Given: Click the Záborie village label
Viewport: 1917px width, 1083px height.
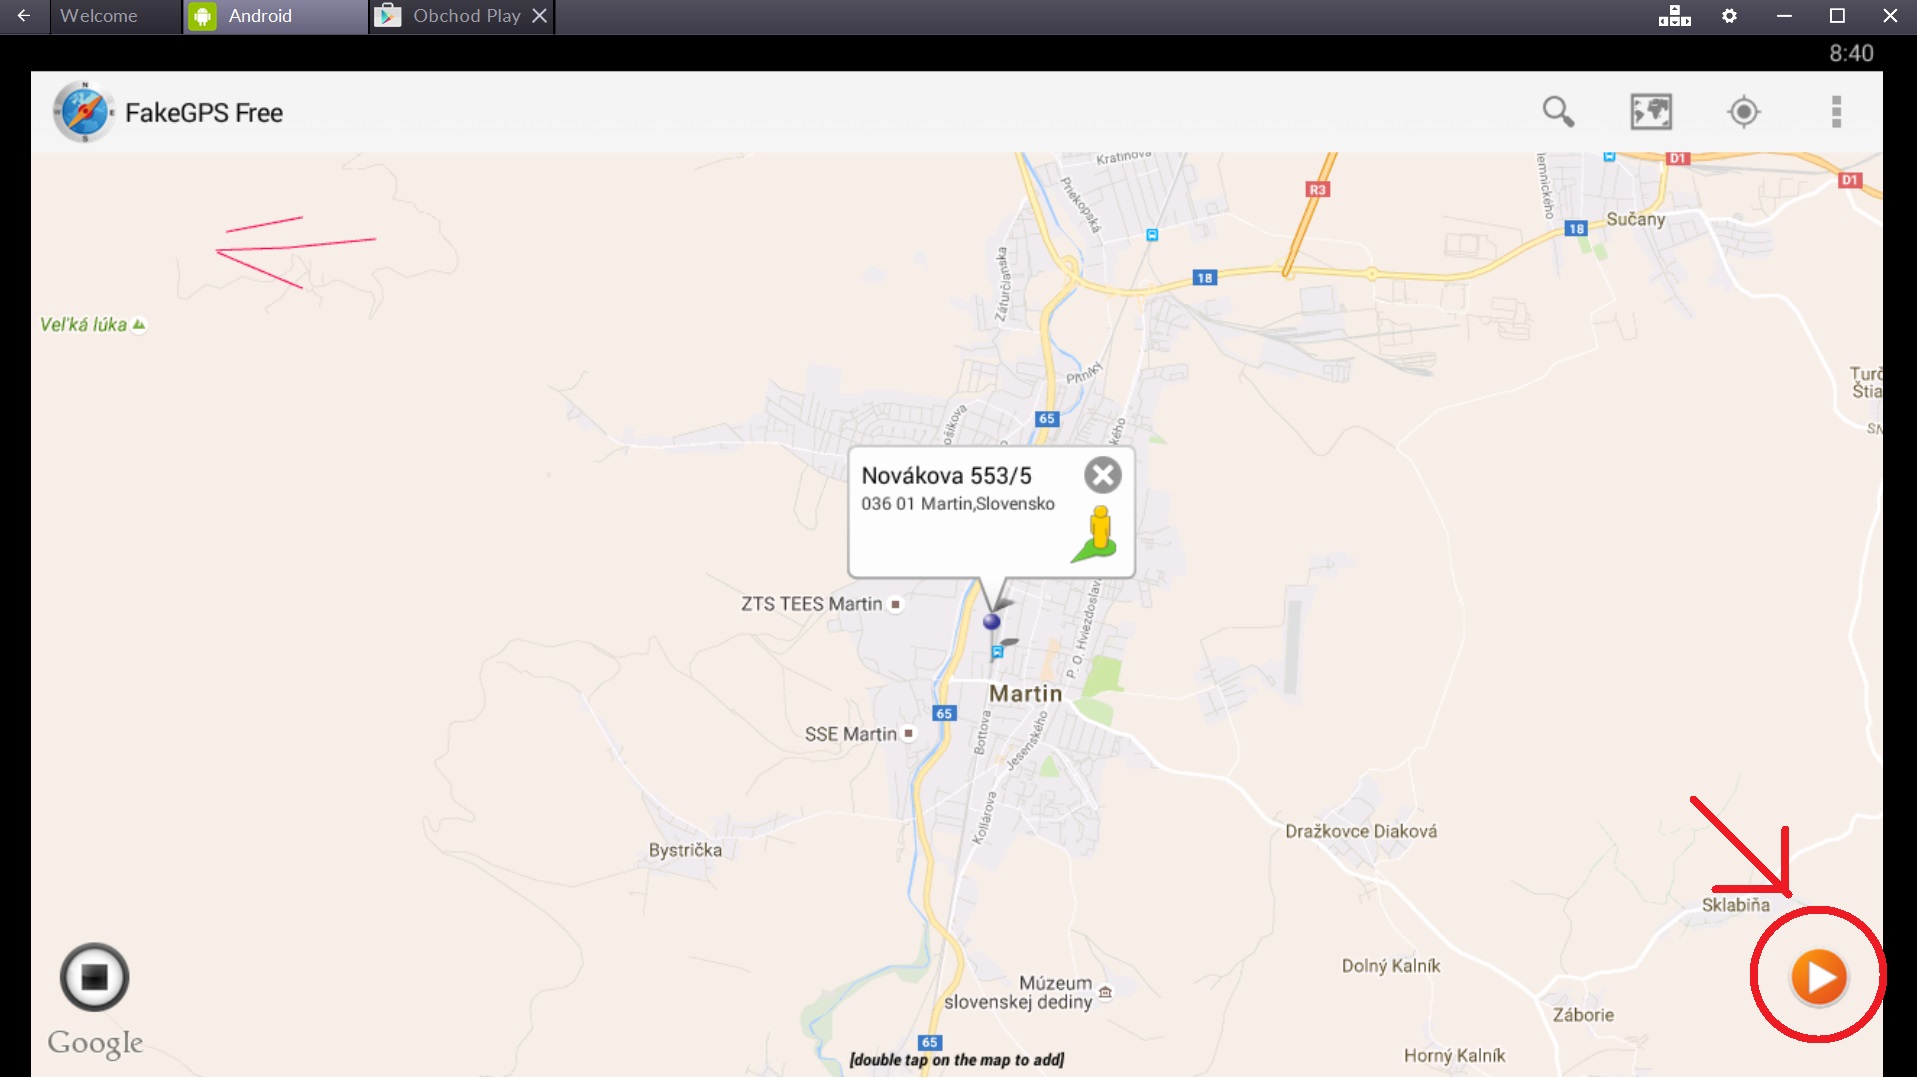Looking at the screenshot, I should 1583,1015.
